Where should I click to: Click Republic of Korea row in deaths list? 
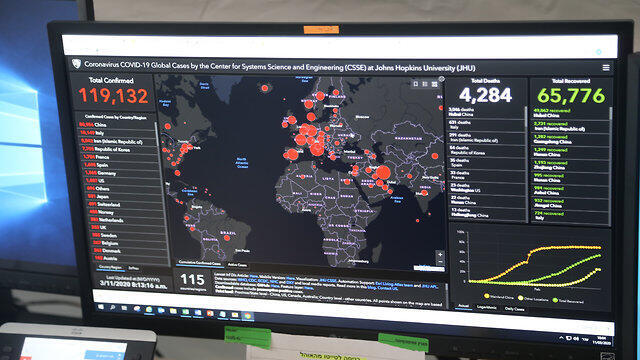click(x=487, y=150)
